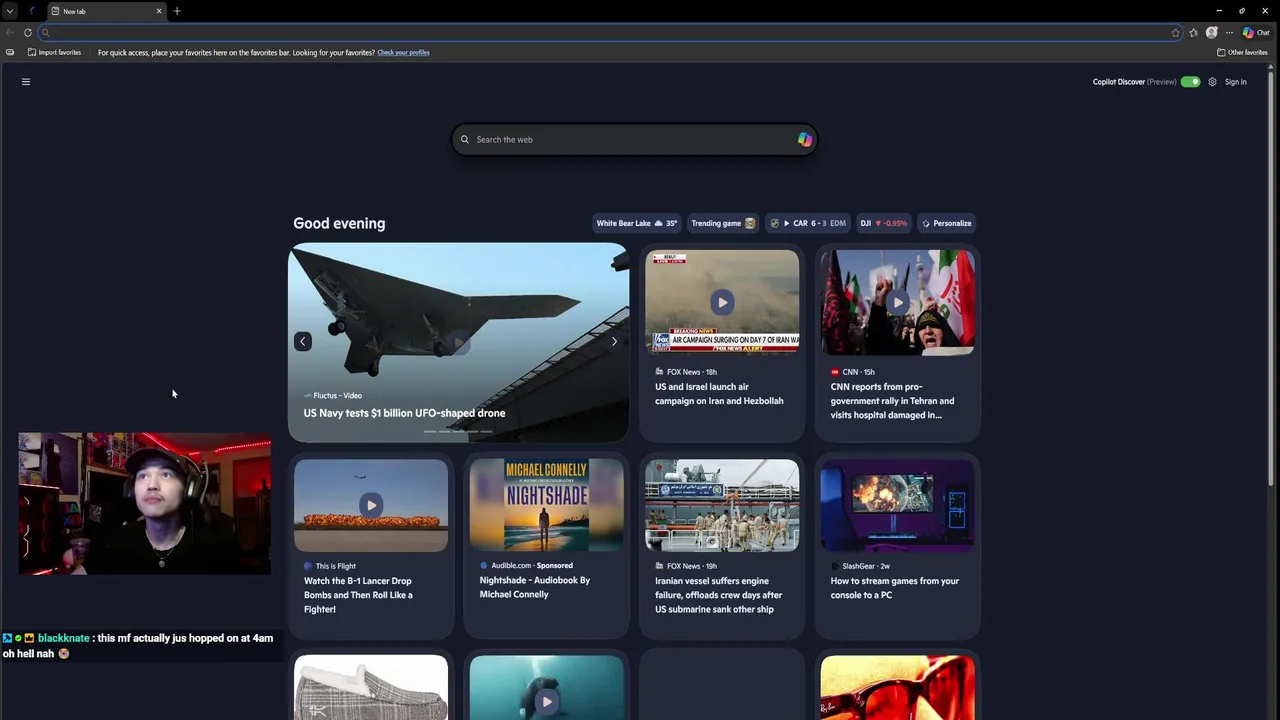1280x720 pixels.
Task: Open Iranian vessel suffers engine failure headline
Action: 719,595
